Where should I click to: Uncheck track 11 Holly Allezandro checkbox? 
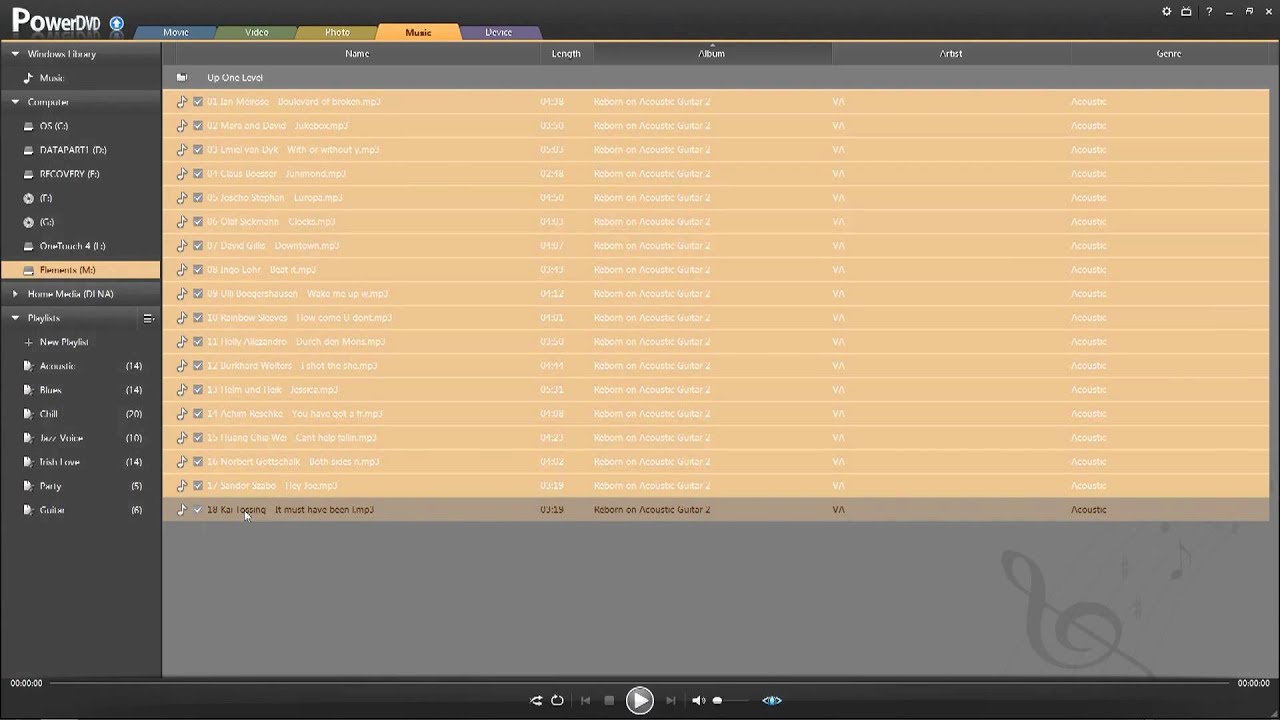click(198, 342)
